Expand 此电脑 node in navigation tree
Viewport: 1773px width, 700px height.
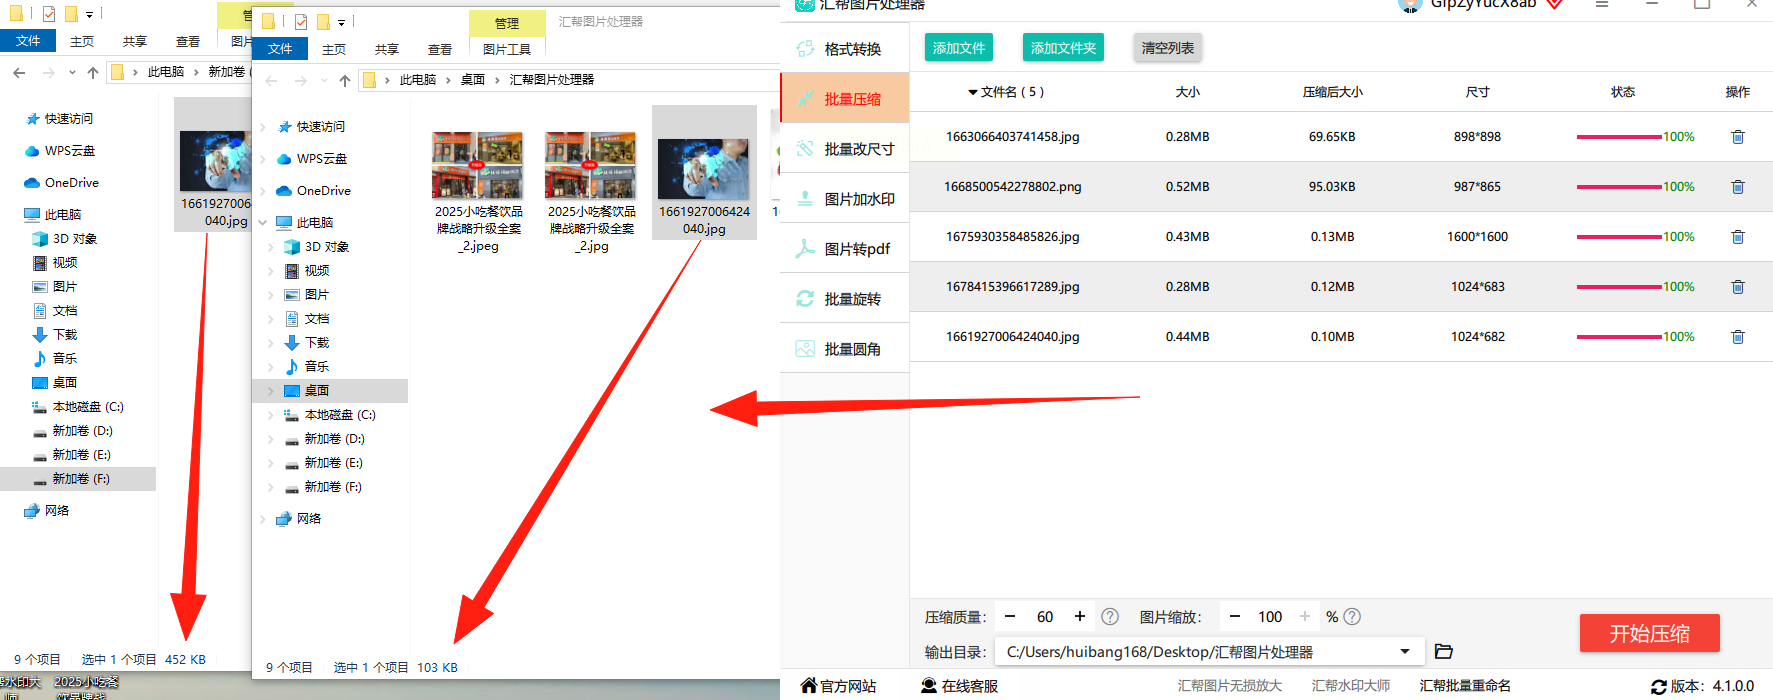pos(263,222)
